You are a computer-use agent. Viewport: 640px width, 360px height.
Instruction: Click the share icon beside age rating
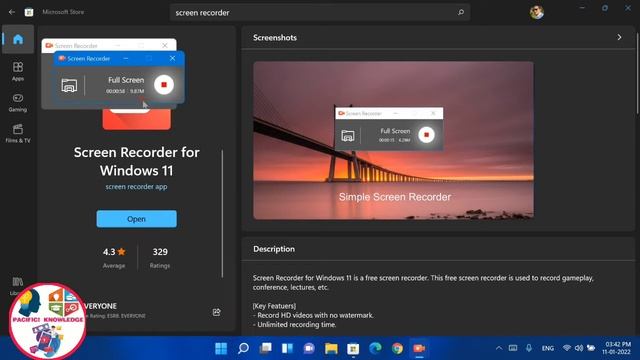coord(216,312)
